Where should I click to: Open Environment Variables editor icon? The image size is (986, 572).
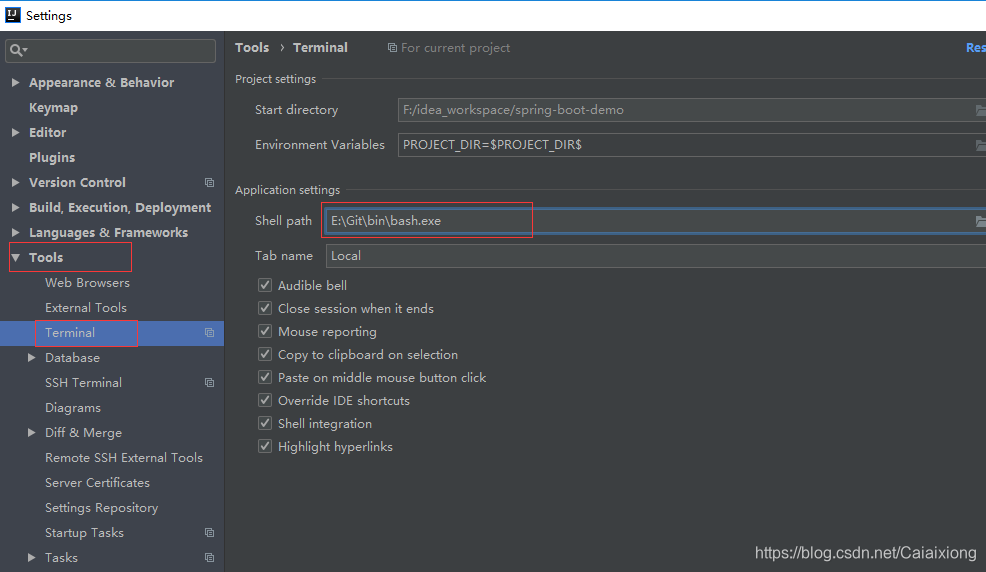point(980,145)
